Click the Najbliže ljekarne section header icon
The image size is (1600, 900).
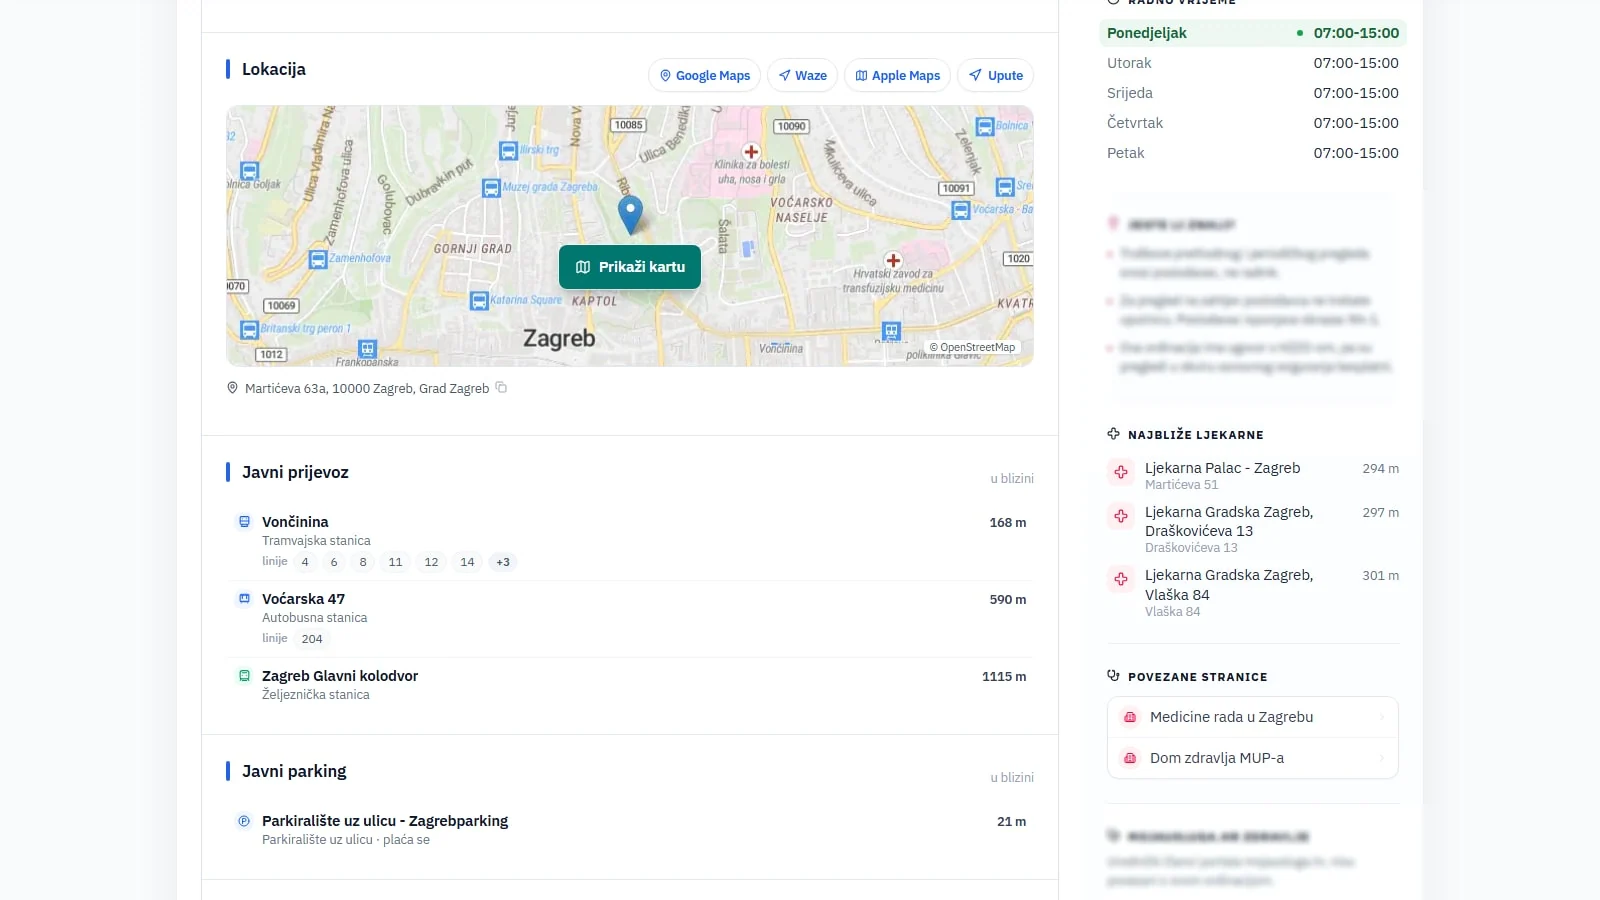click(x=1114, y=434)
